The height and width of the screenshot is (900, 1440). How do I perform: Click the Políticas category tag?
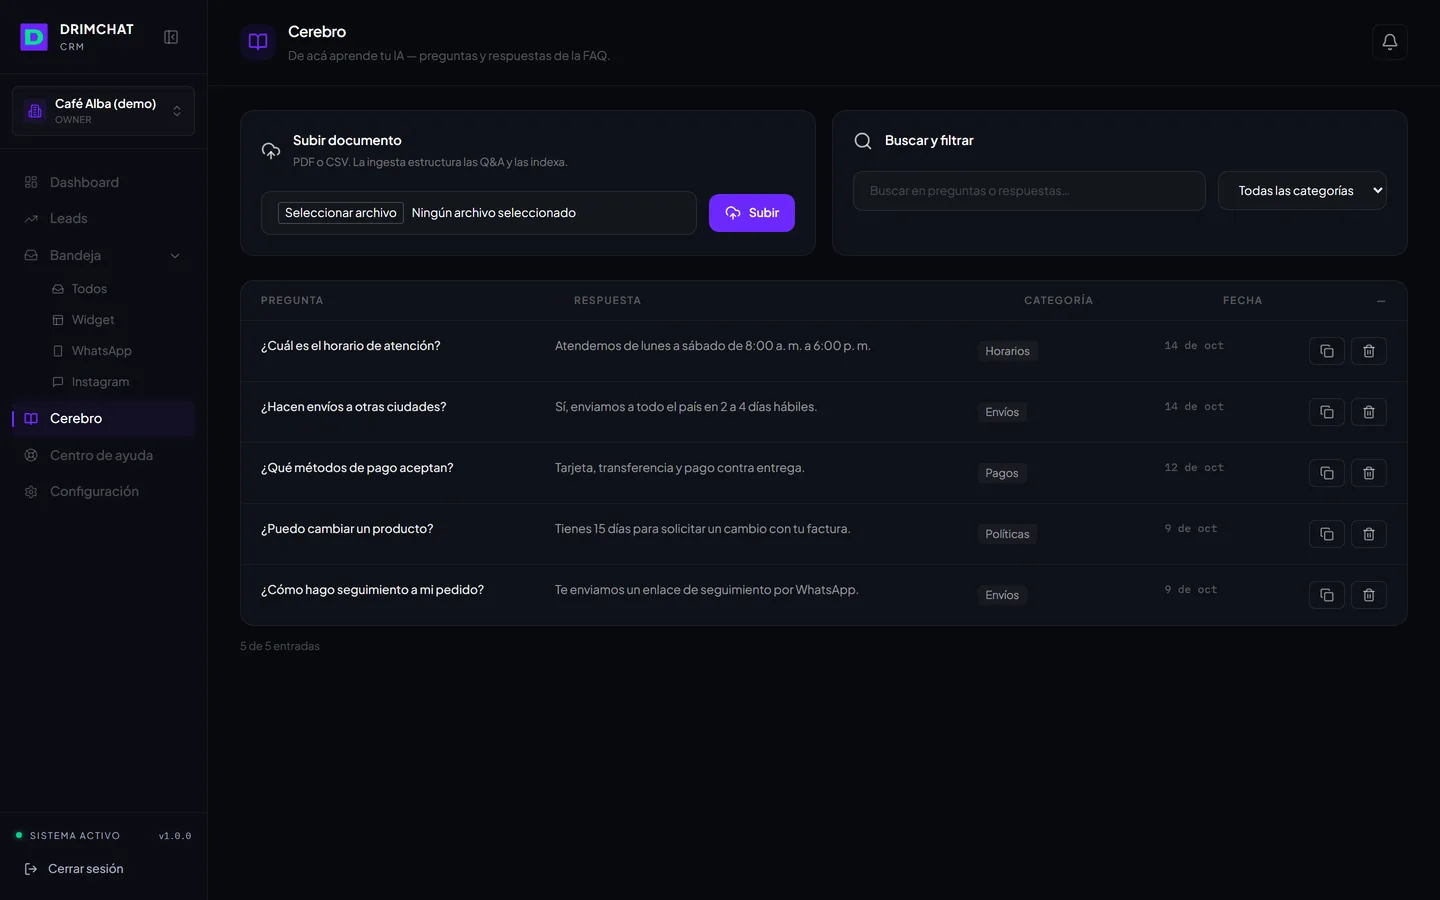[1007, 534]
